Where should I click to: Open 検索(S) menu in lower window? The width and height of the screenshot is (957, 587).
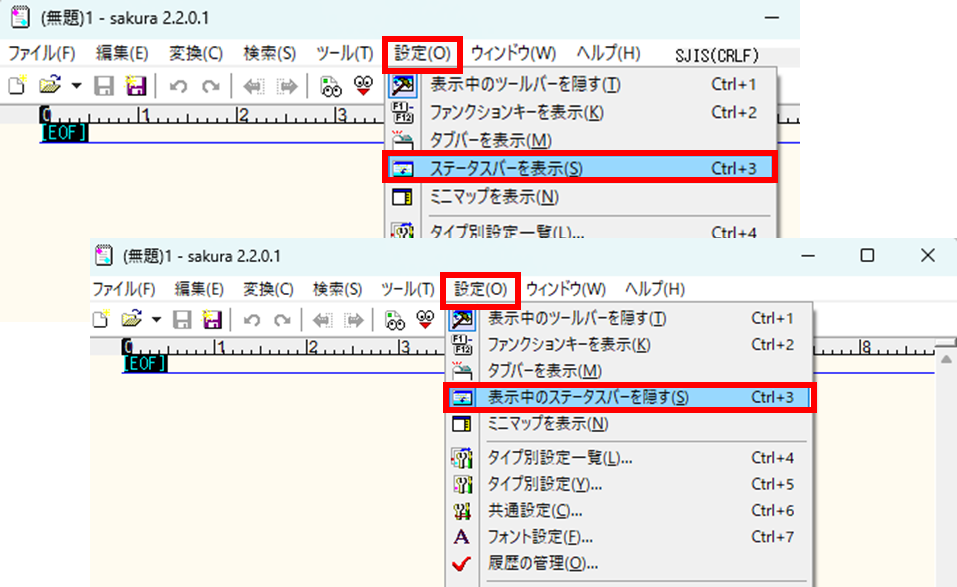337,289
